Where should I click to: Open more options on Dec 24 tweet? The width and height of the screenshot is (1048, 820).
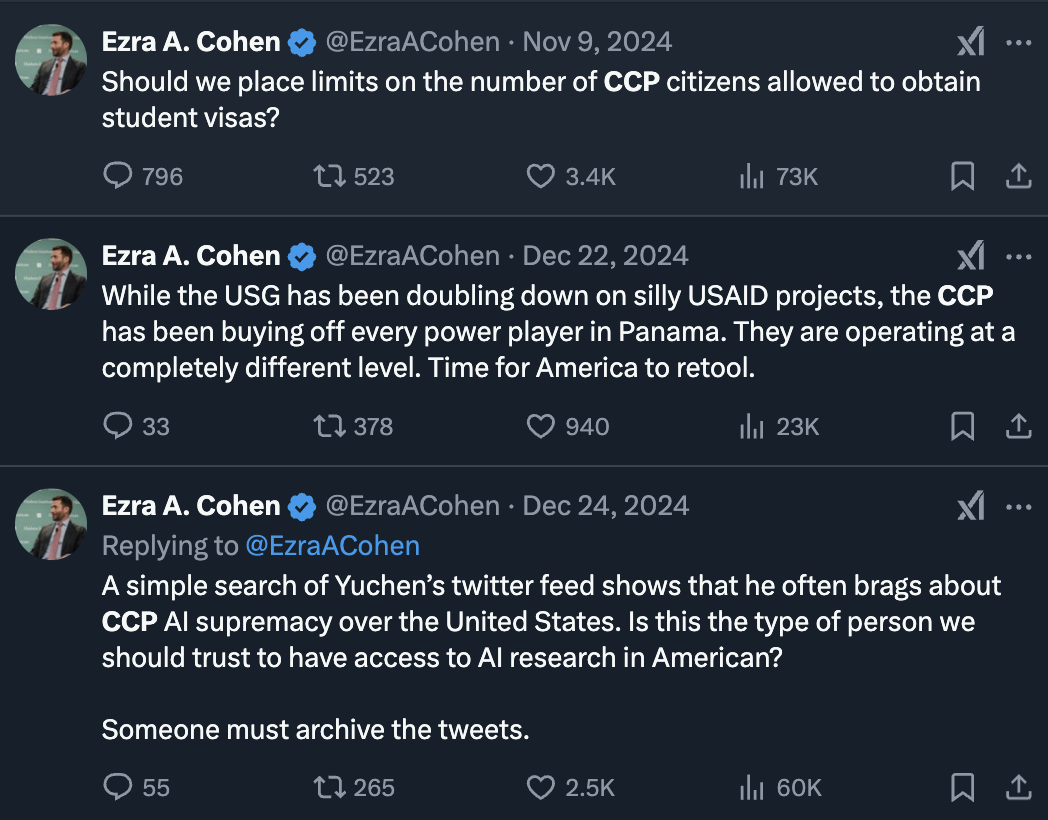pyautogui.click(x=1018, y=506)
